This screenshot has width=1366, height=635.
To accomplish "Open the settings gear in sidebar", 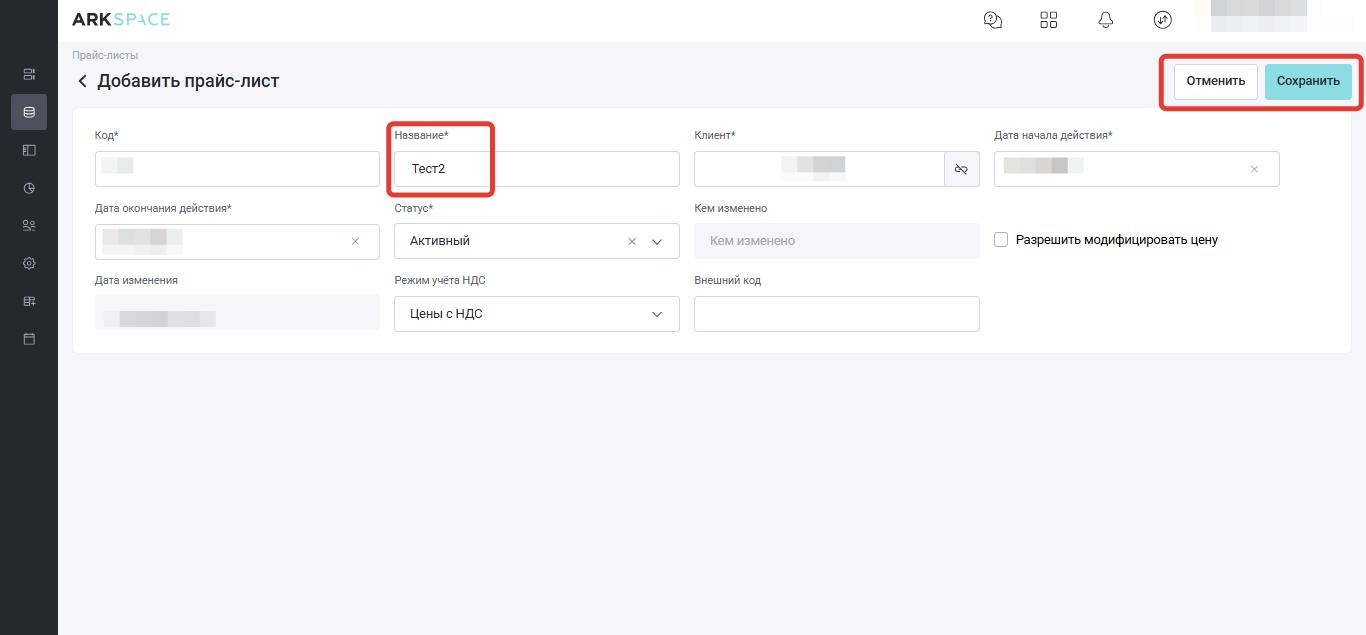I will tap(29, 264).
